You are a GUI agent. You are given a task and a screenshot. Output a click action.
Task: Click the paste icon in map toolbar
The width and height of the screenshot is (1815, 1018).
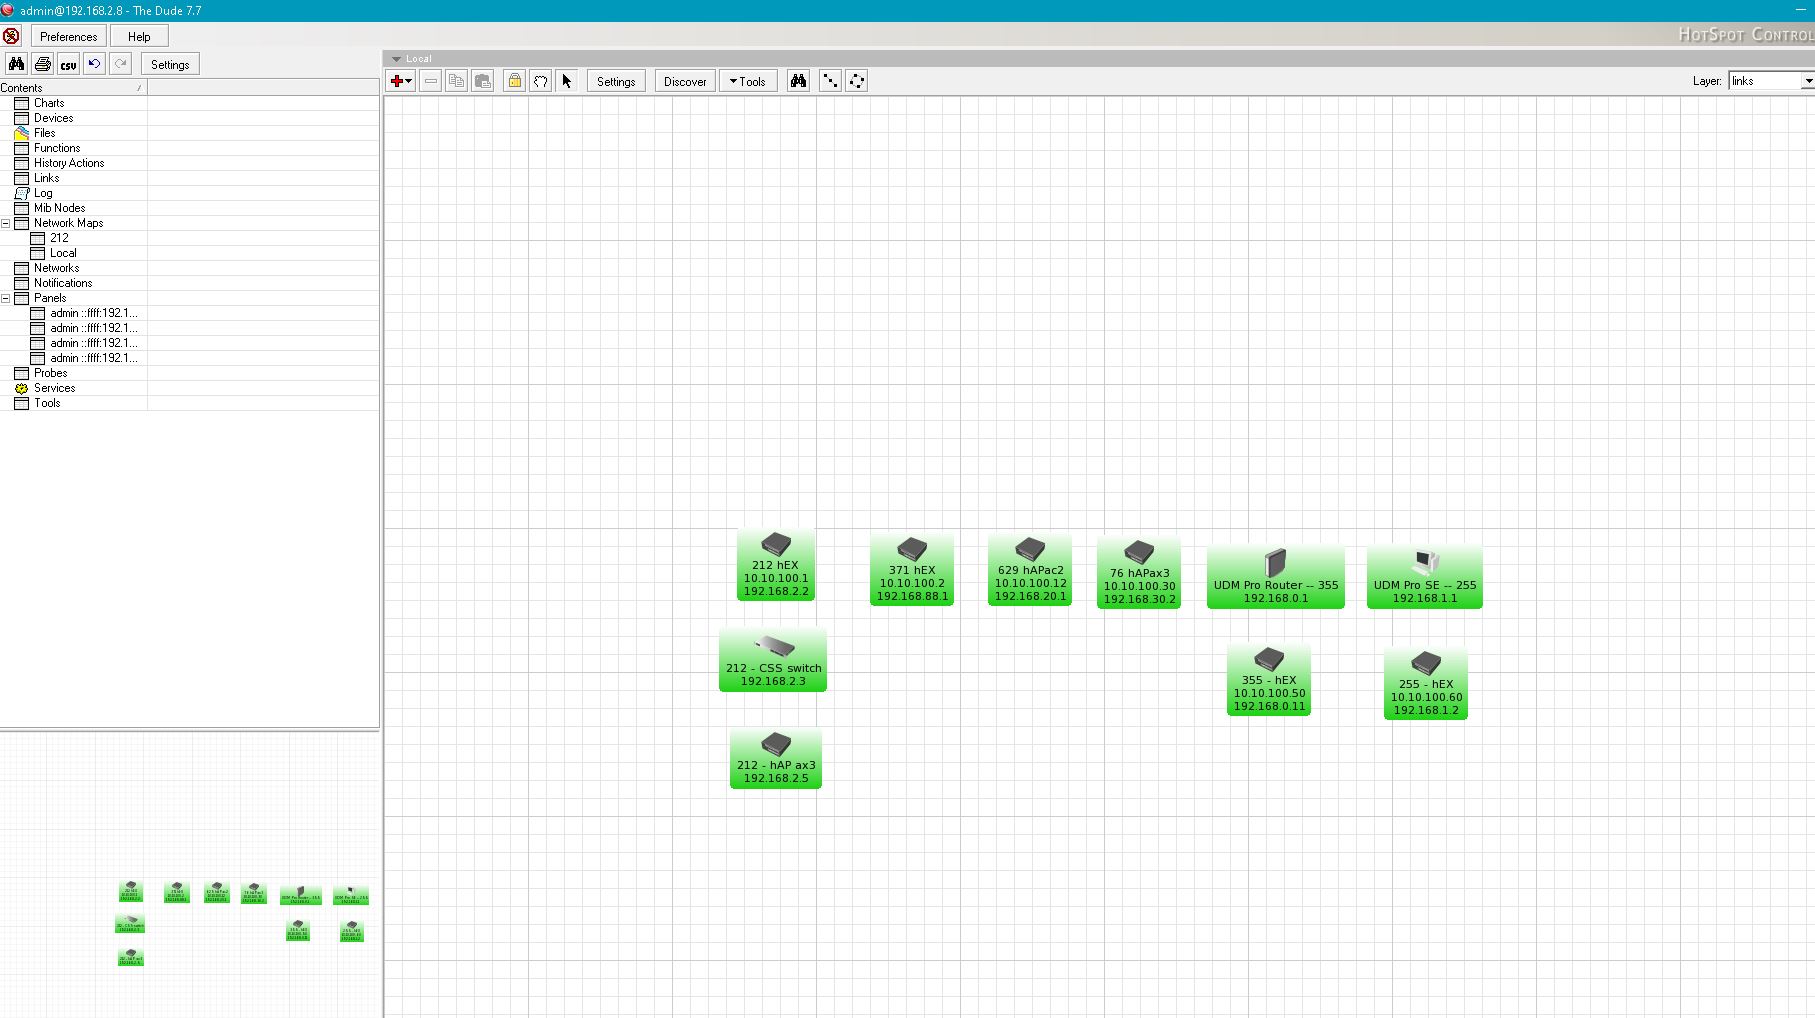482,81
